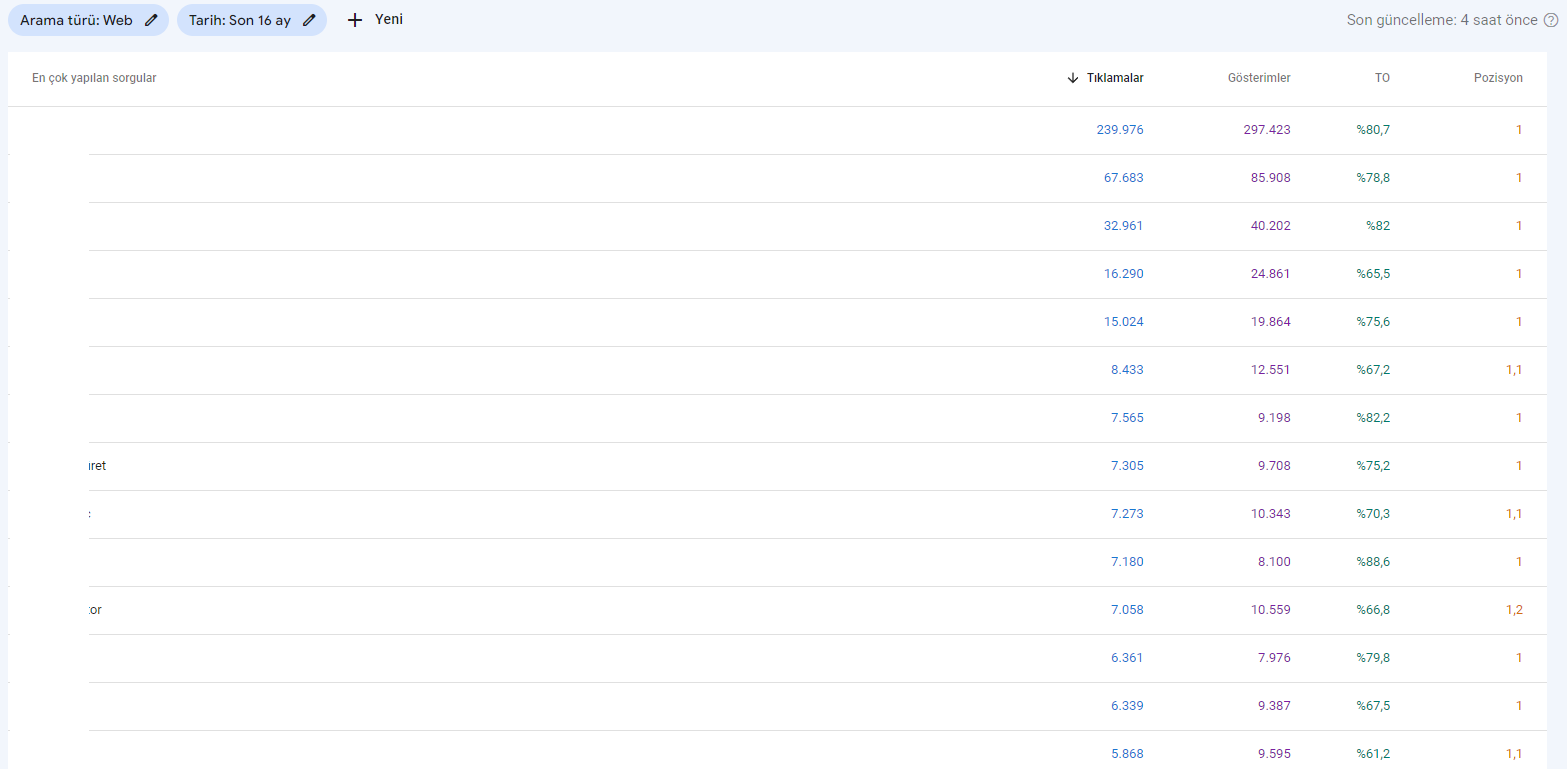Sort by Gösterimler column header

point(1259,78)
